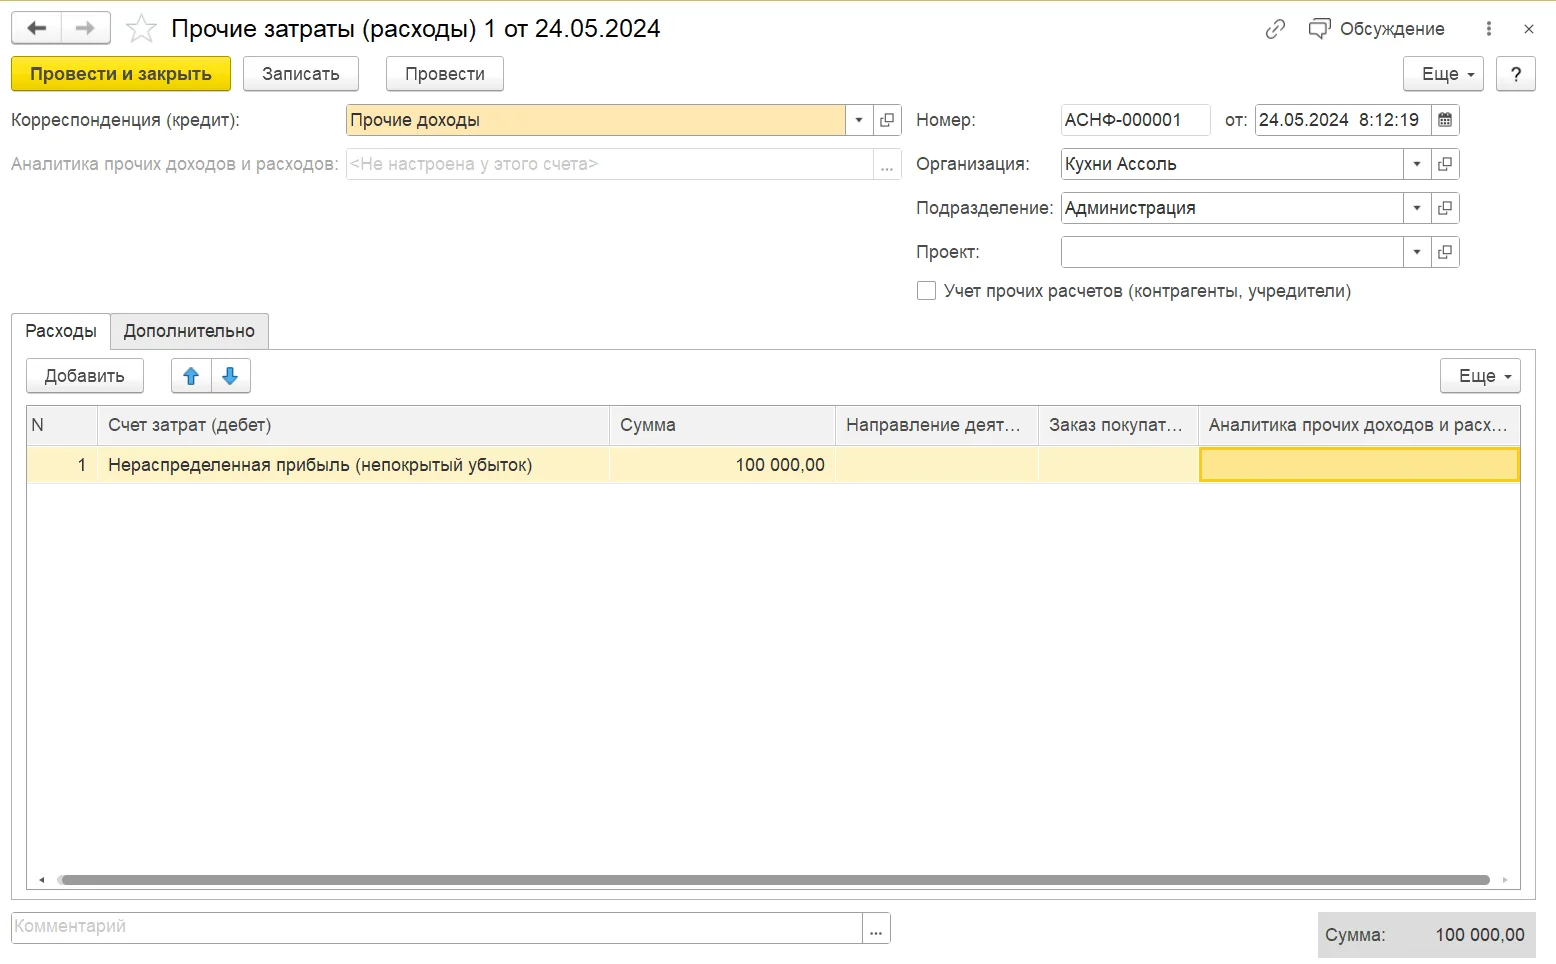Click the Заказ покупат… column header

[x=1119, y=425]
